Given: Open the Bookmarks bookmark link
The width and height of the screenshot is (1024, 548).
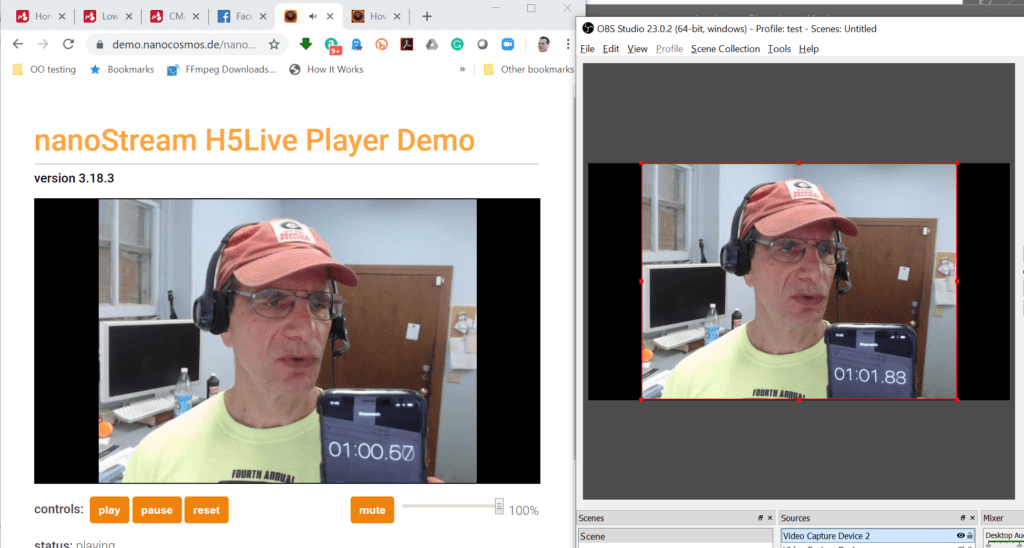Looking at the screenshot, I should click(122, 69).
